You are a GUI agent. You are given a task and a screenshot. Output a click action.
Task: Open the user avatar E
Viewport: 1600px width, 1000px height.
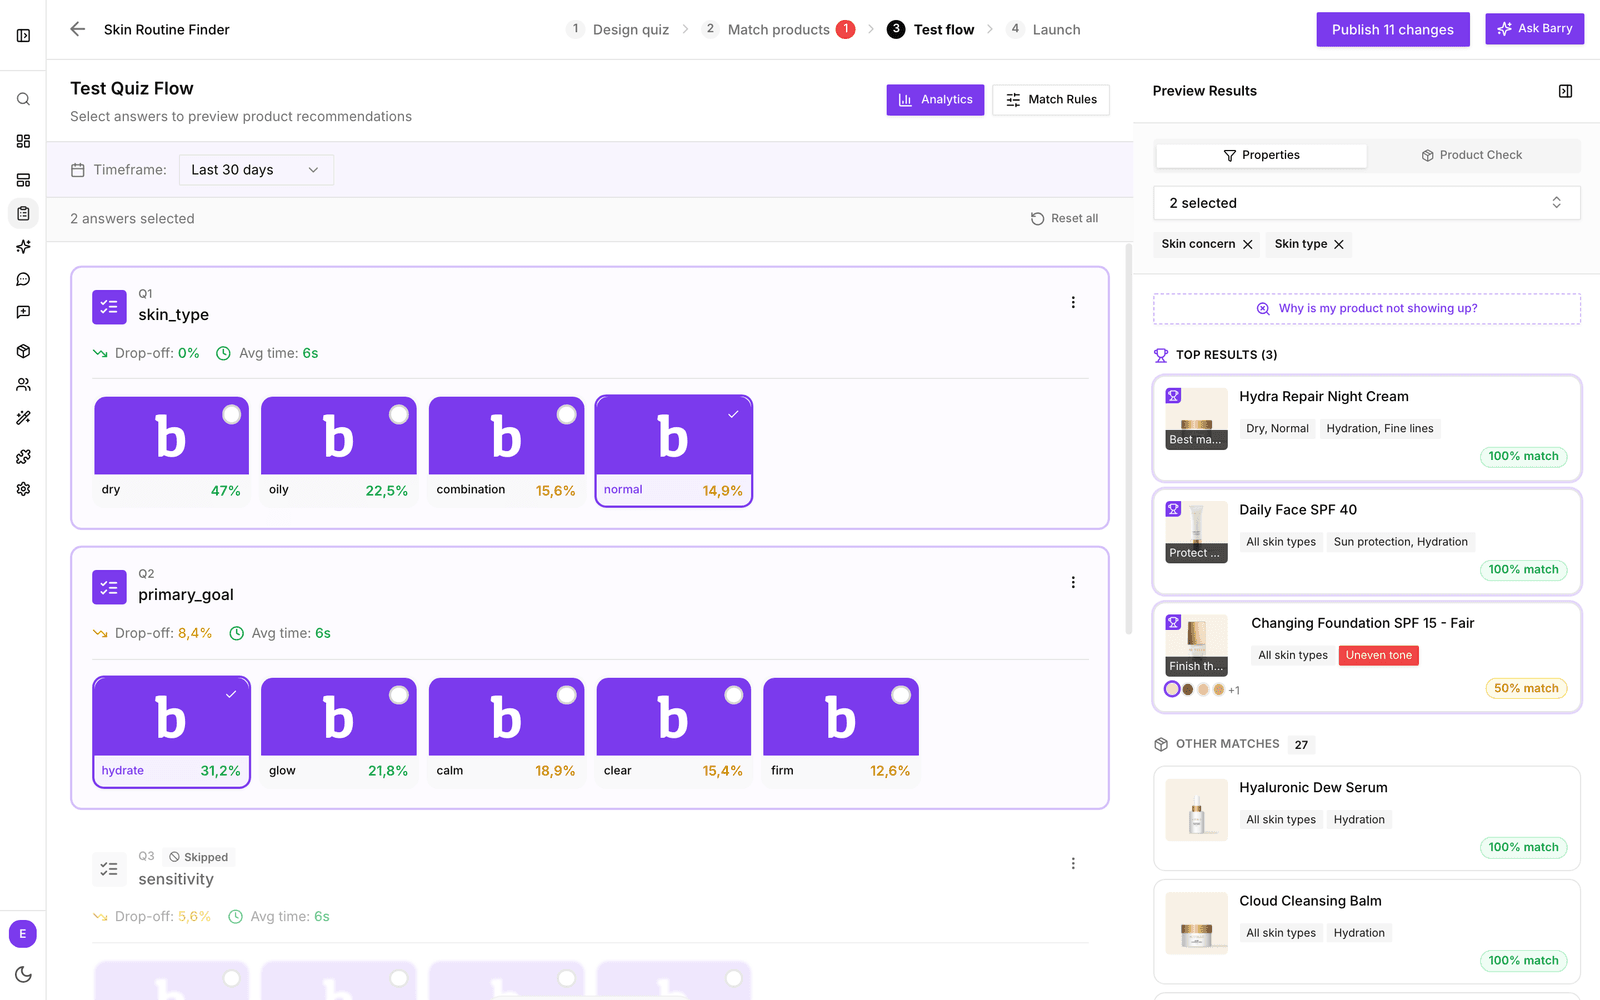tap(23, 934)
